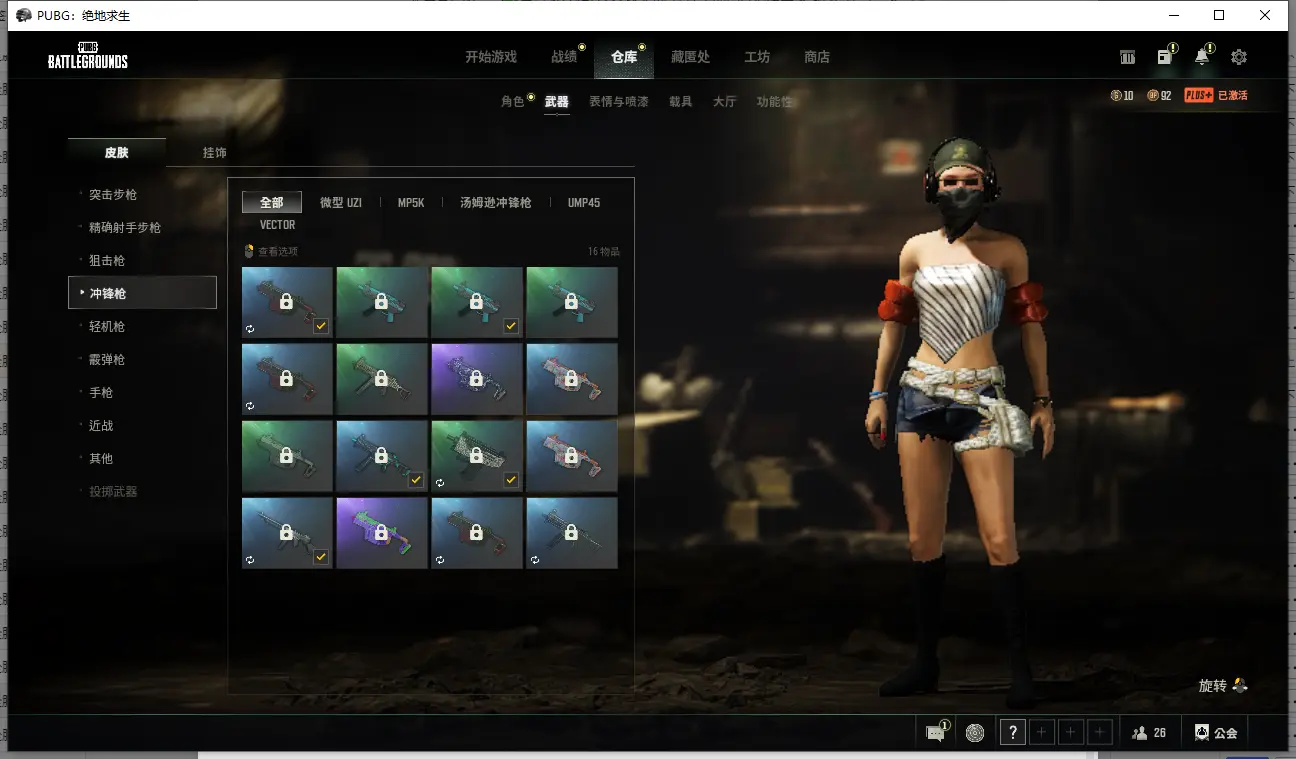Toggle the checkmark on the third skin in row one
The width and height of the screenshot is (1296, 759).
[511, 326]
